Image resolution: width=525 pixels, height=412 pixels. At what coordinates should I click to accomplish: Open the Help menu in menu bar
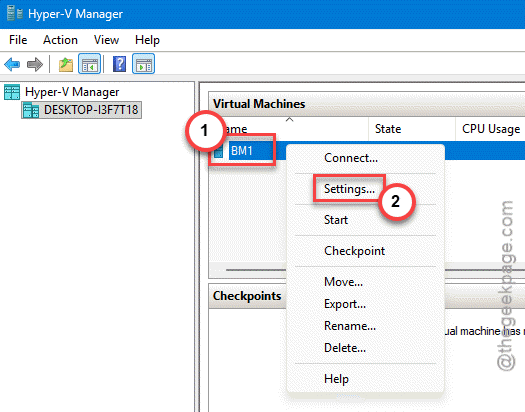click(147, 40)
